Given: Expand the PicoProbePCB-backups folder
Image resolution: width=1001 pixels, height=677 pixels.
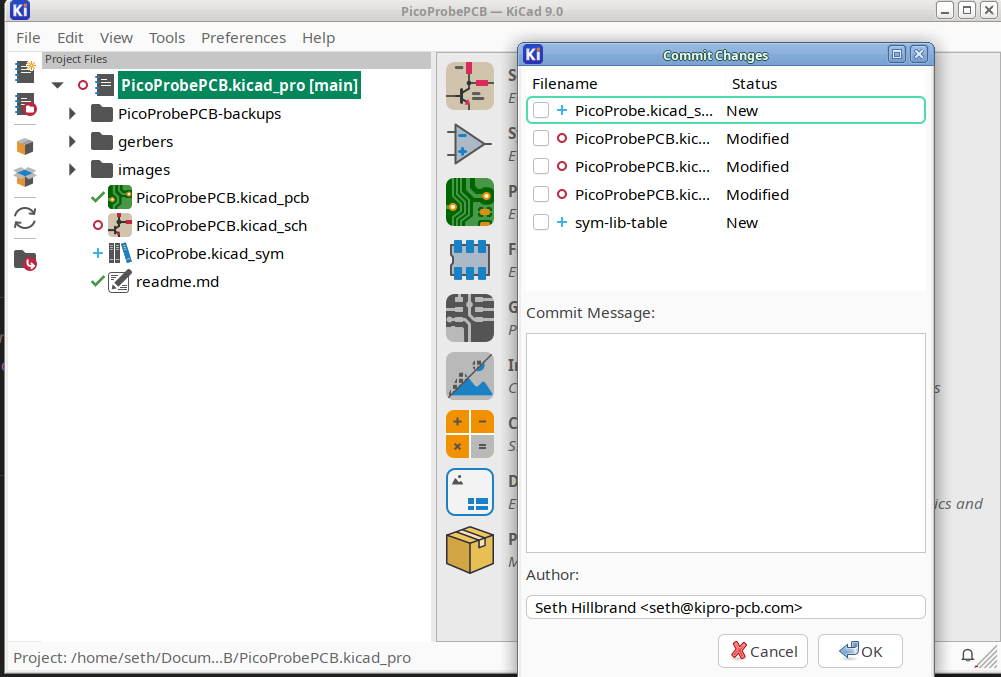Looking at the screenshot, I should (72, 114).
